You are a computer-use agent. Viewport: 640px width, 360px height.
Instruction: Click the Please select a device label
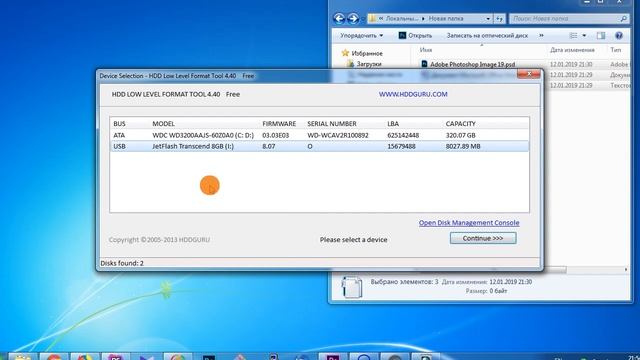pyautogui.click(x=353, y=240)
